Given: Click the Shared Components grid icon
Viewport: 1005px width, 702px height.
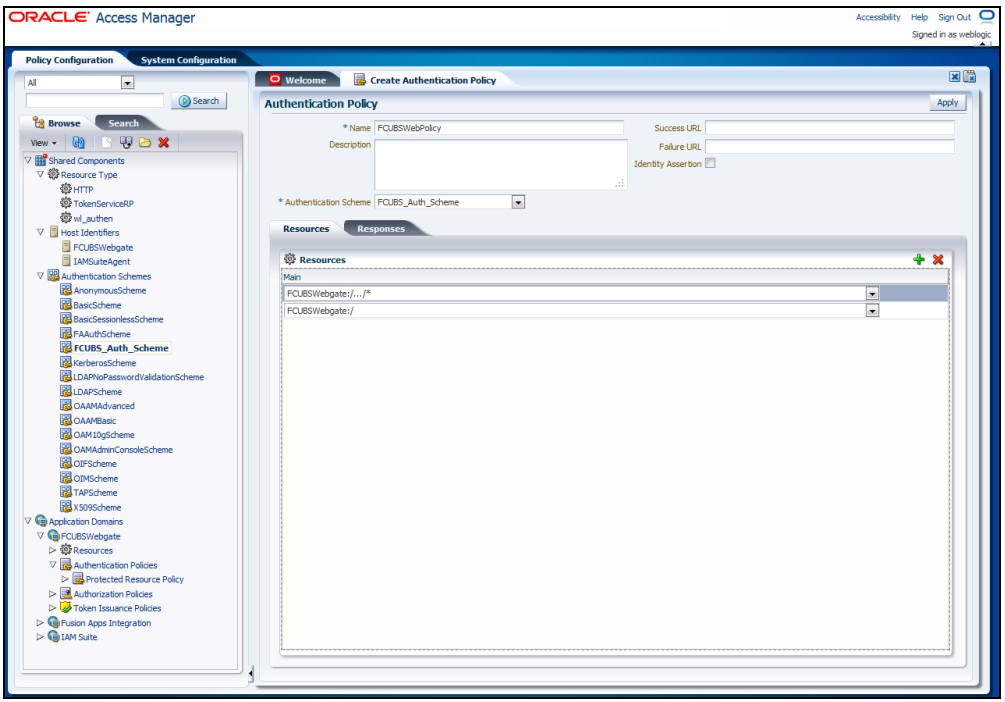Looking at the screenshot, I should click(x=41, y=160).
